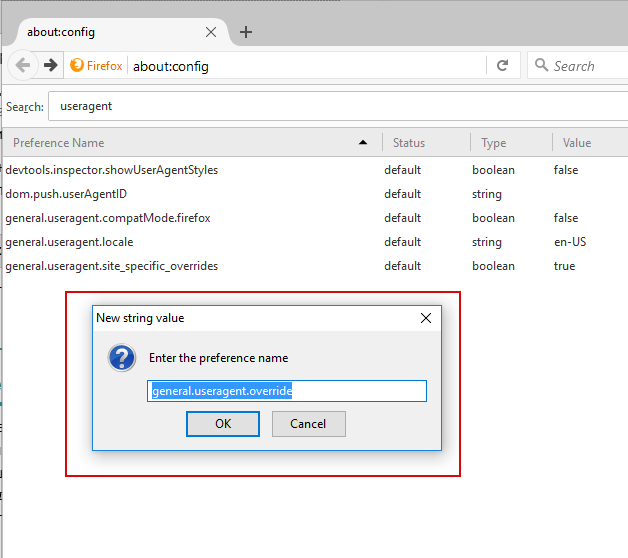Close the New string value dialog
The image size is (628, 558).
pos(426,318)
